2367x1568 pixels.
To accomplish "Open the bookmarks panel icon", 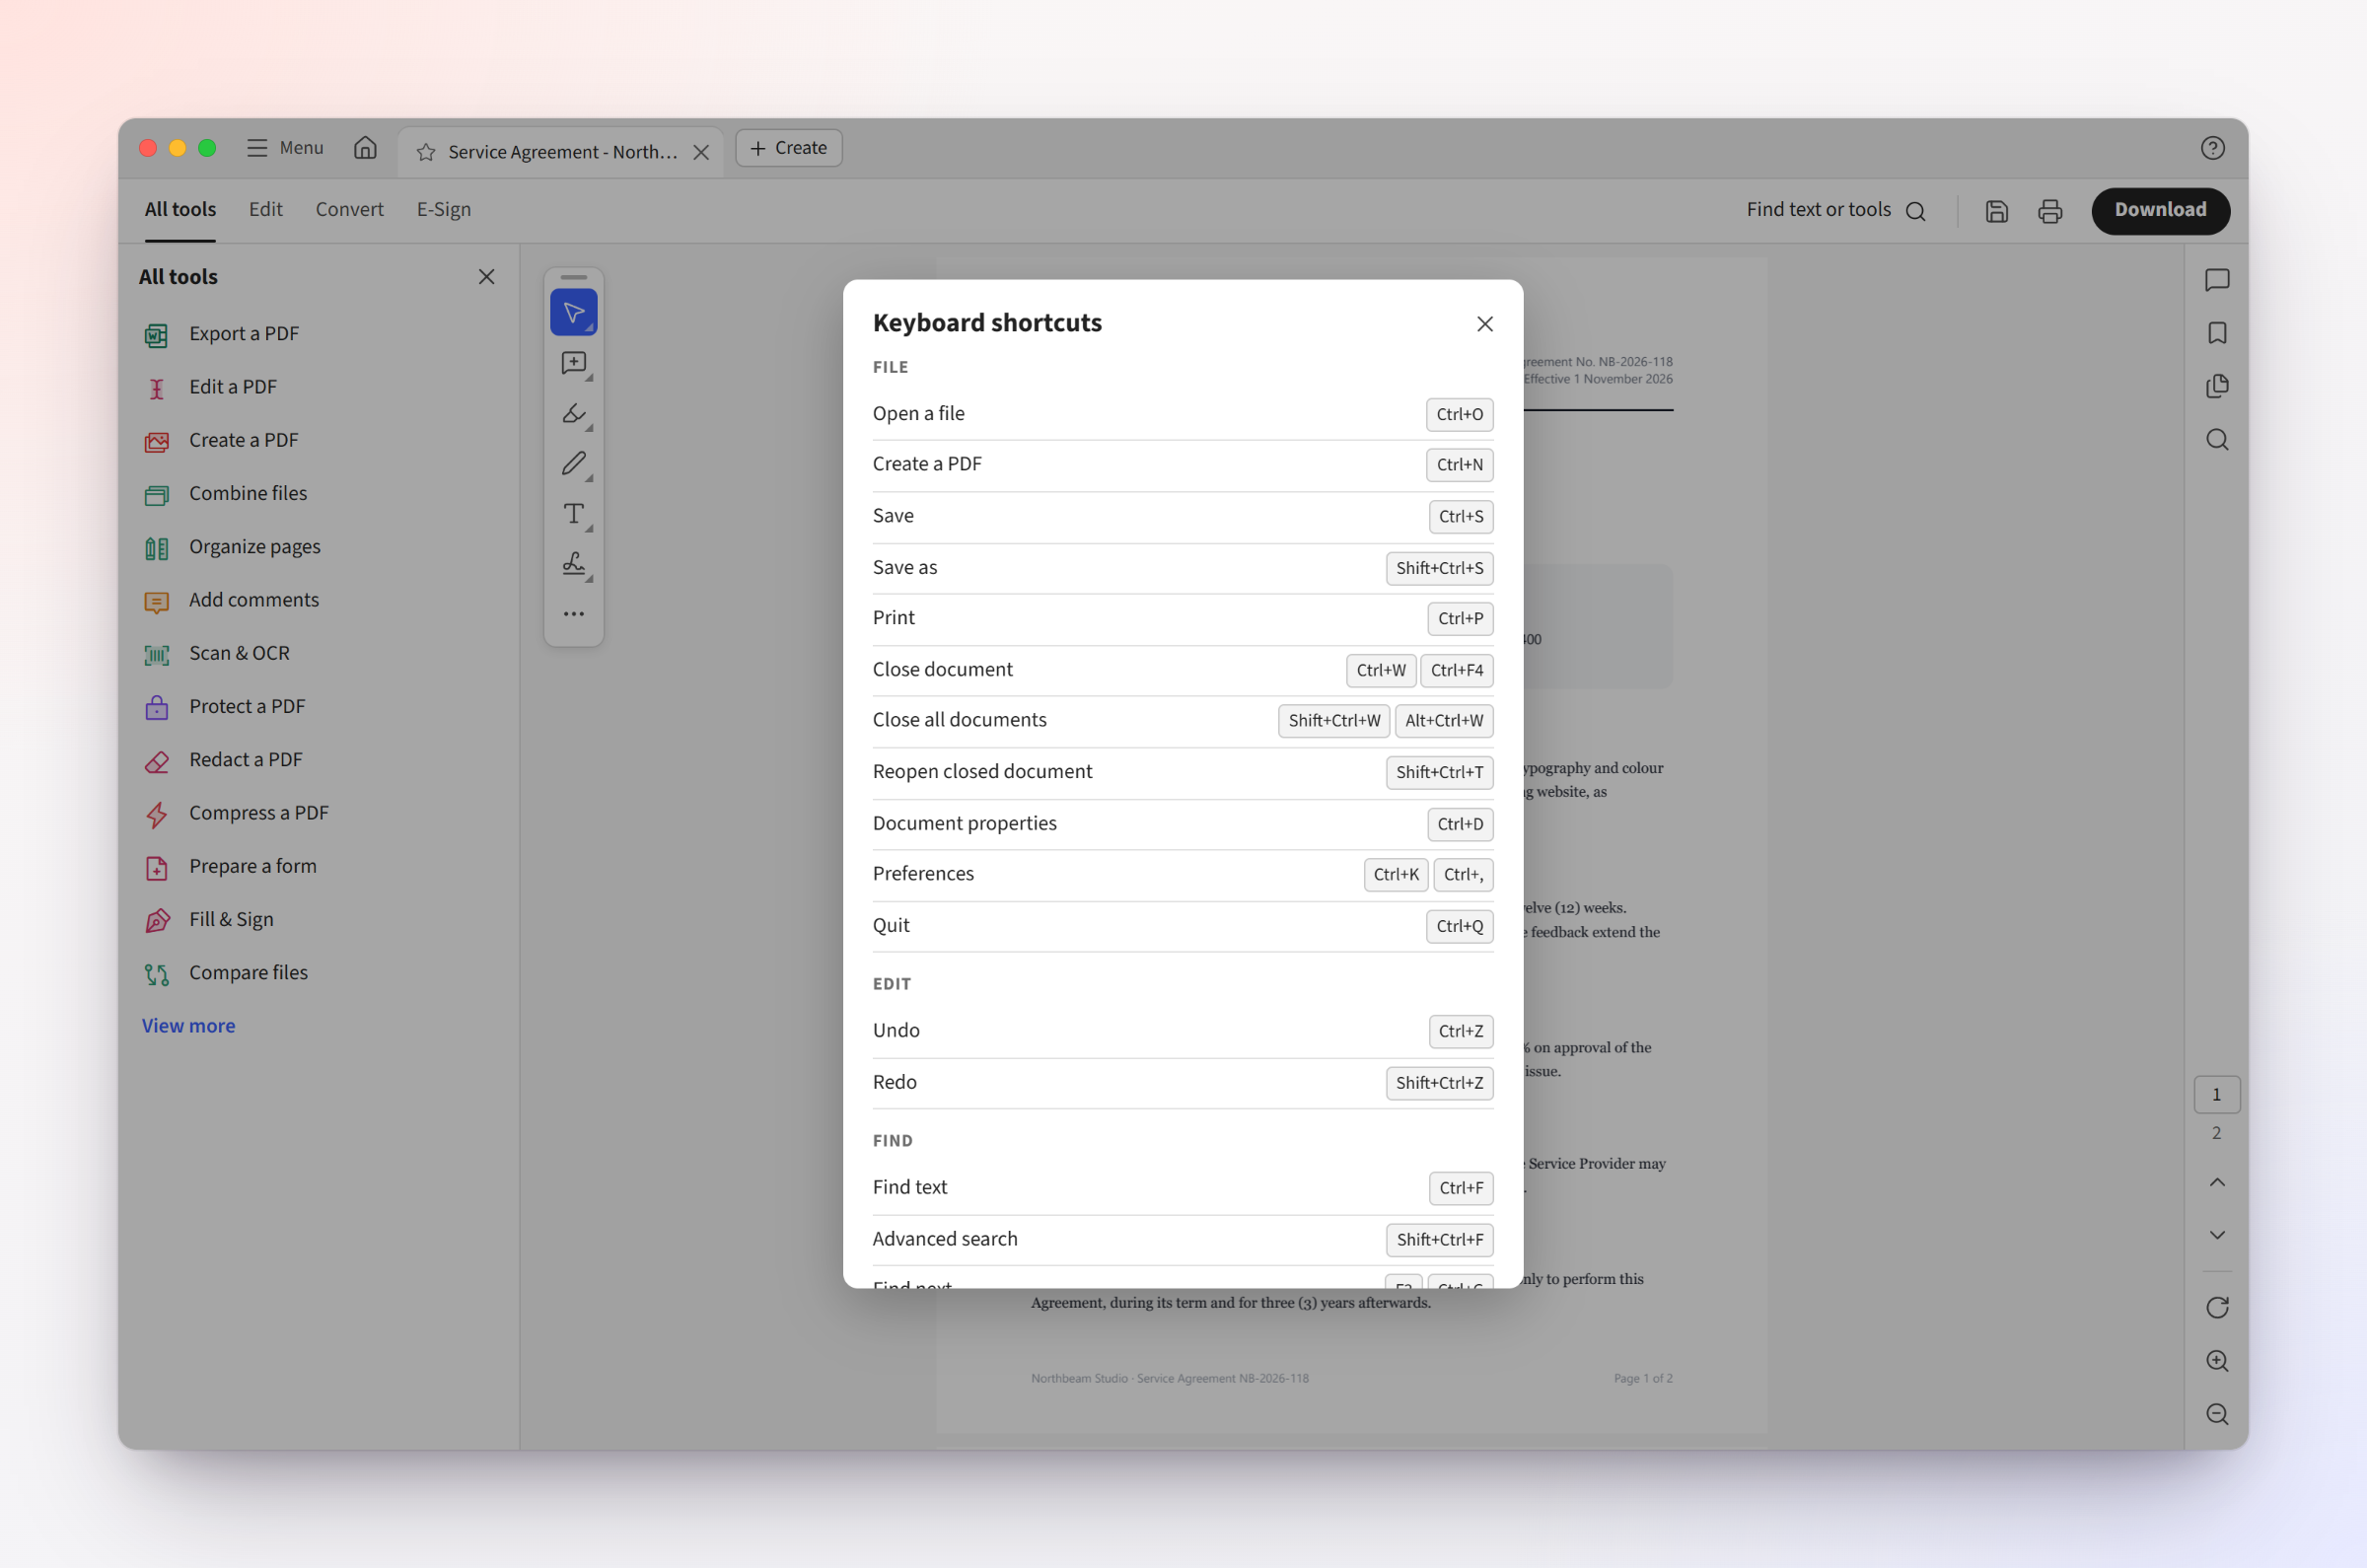I will click(x=2216, y=333).
